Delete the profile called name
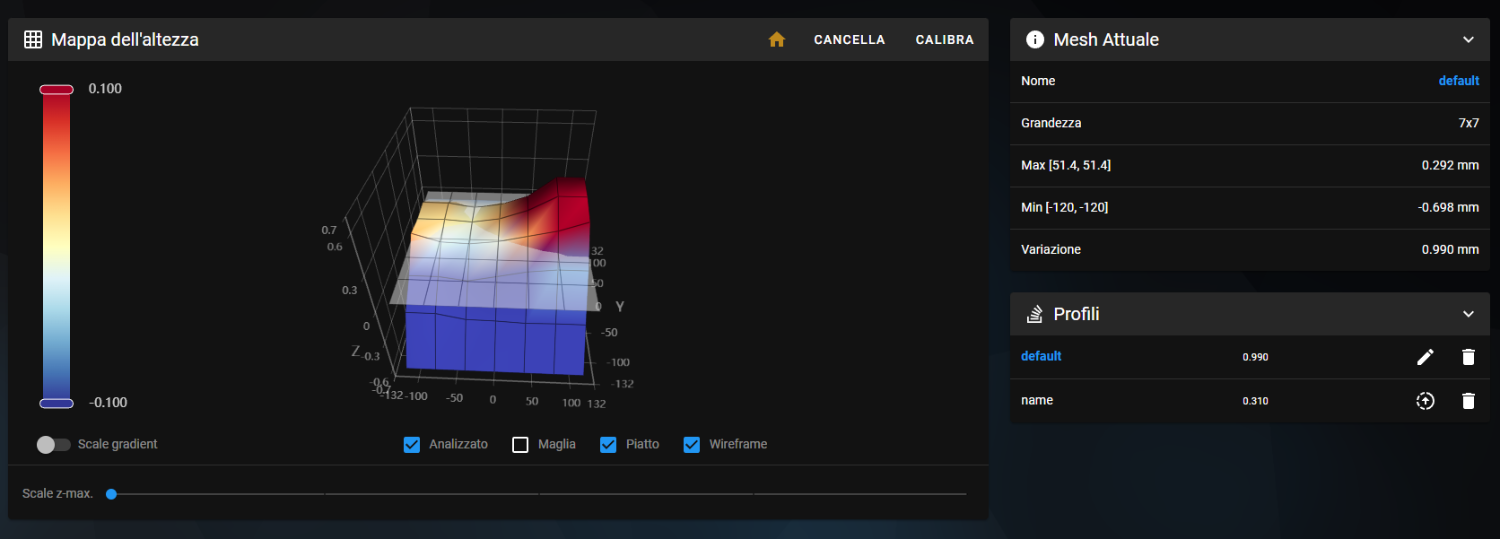Screen dimensions: 1500x539 coord(1467,401)
